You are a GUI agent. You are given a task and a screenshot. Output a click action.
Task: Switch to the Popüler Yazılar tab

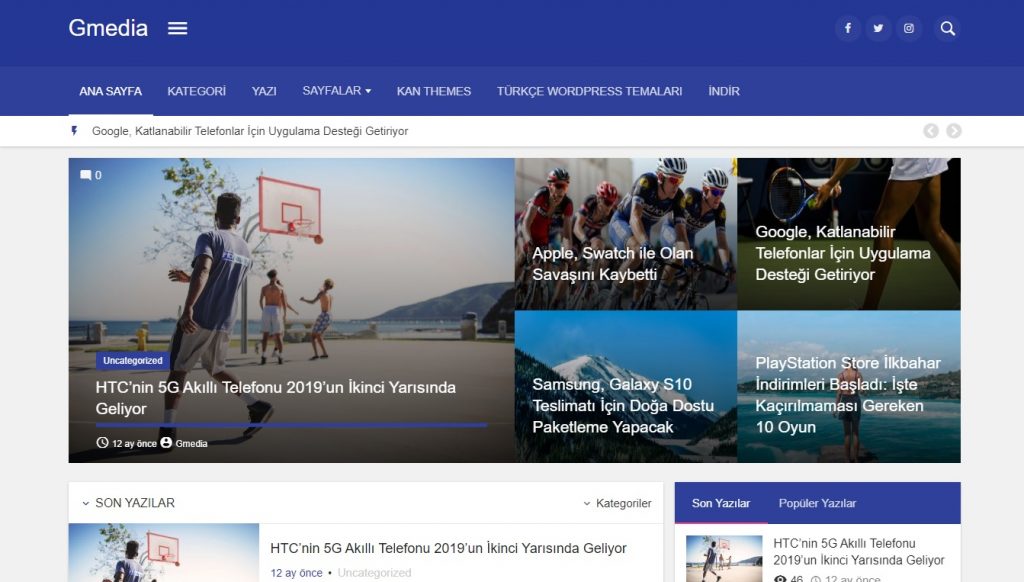coord(816,504)
